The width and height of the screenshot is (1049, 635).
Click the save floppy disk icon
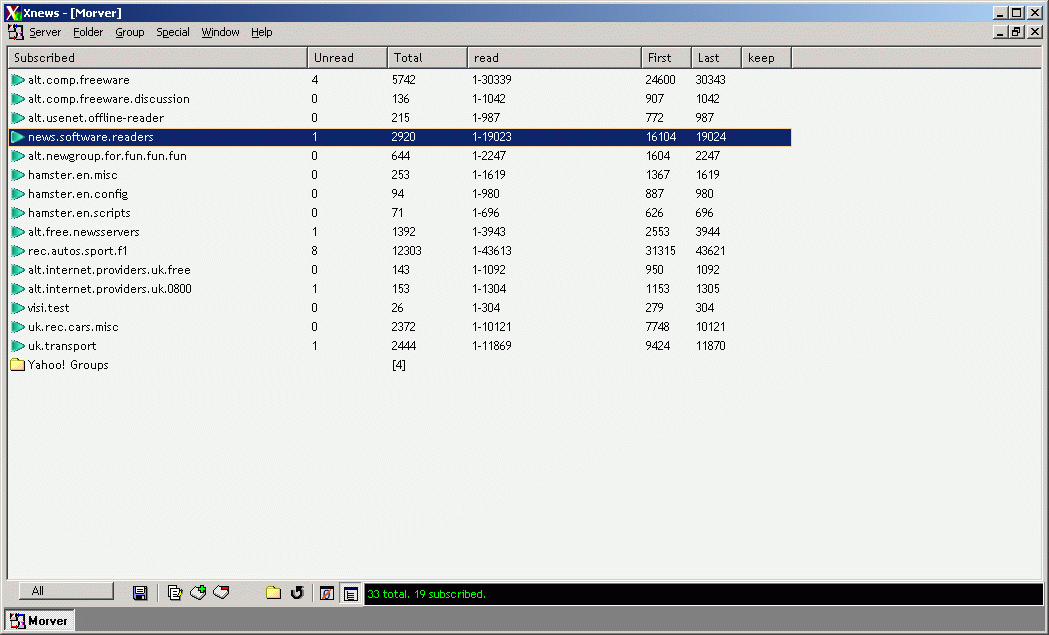(140, 593)
